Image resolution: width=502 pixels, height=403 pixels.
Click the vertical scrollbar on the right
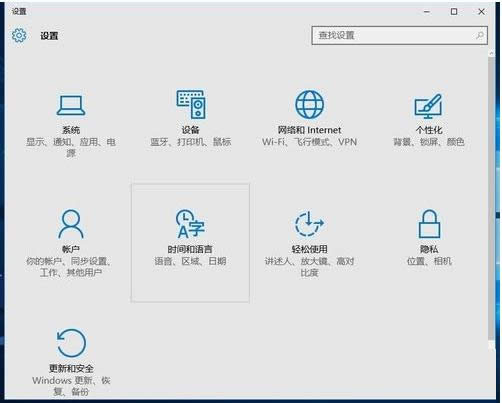pyautogui.click(x=491, y=198)
